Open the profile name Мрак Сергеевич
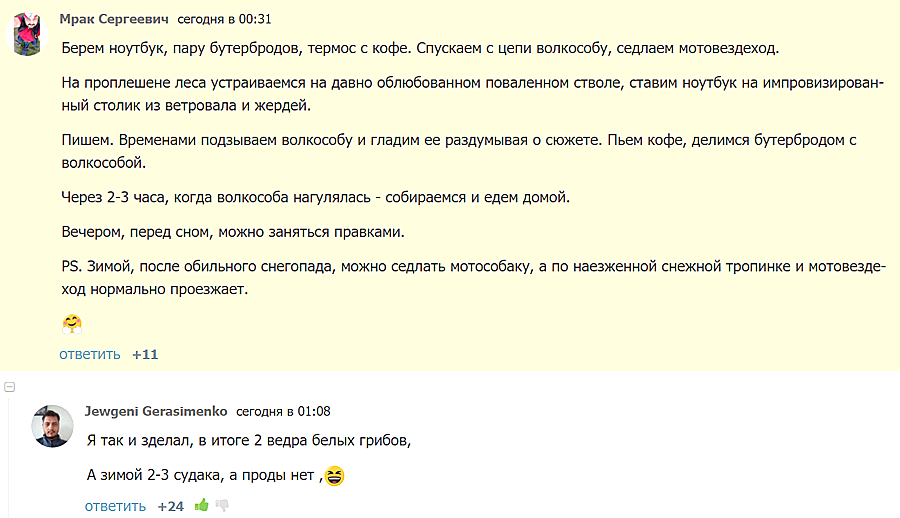 (x=114, y=19)
